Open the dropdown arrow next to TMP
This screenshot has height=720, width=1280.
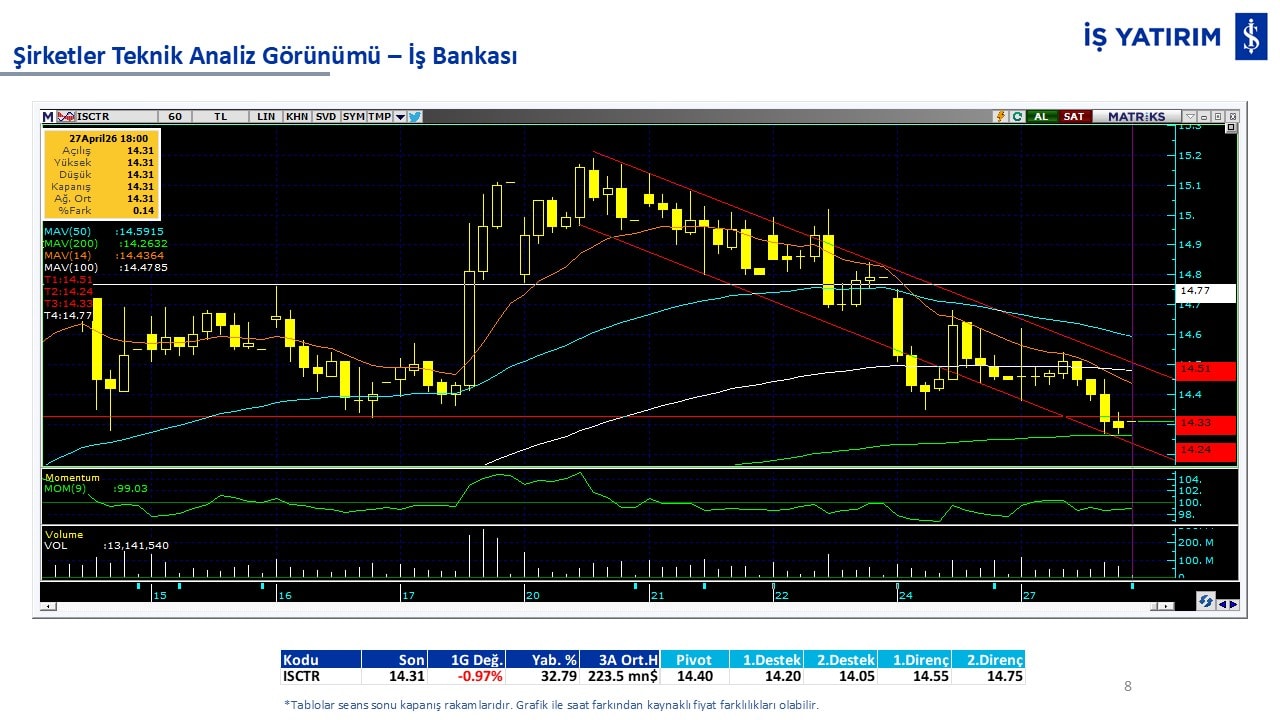click(x=400, y=117)
